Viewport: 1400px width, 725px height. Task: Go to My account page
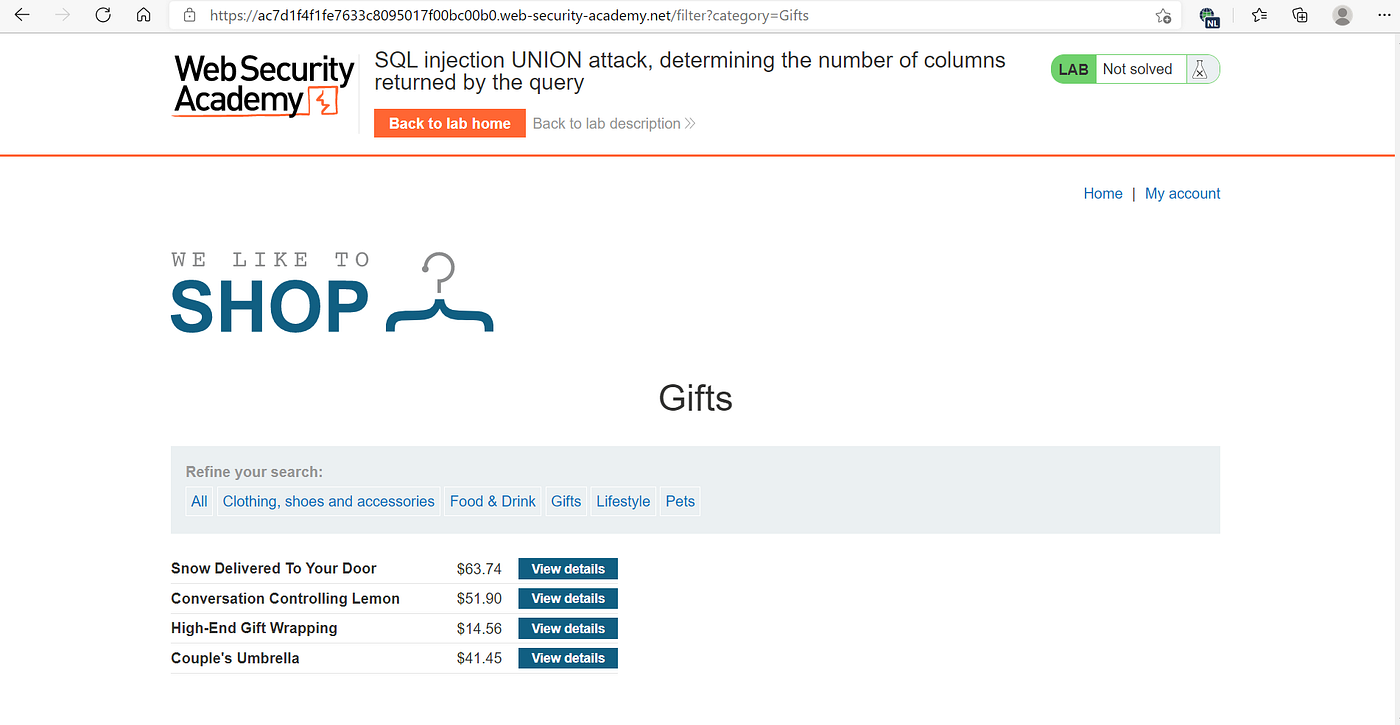click(1182, 193)
